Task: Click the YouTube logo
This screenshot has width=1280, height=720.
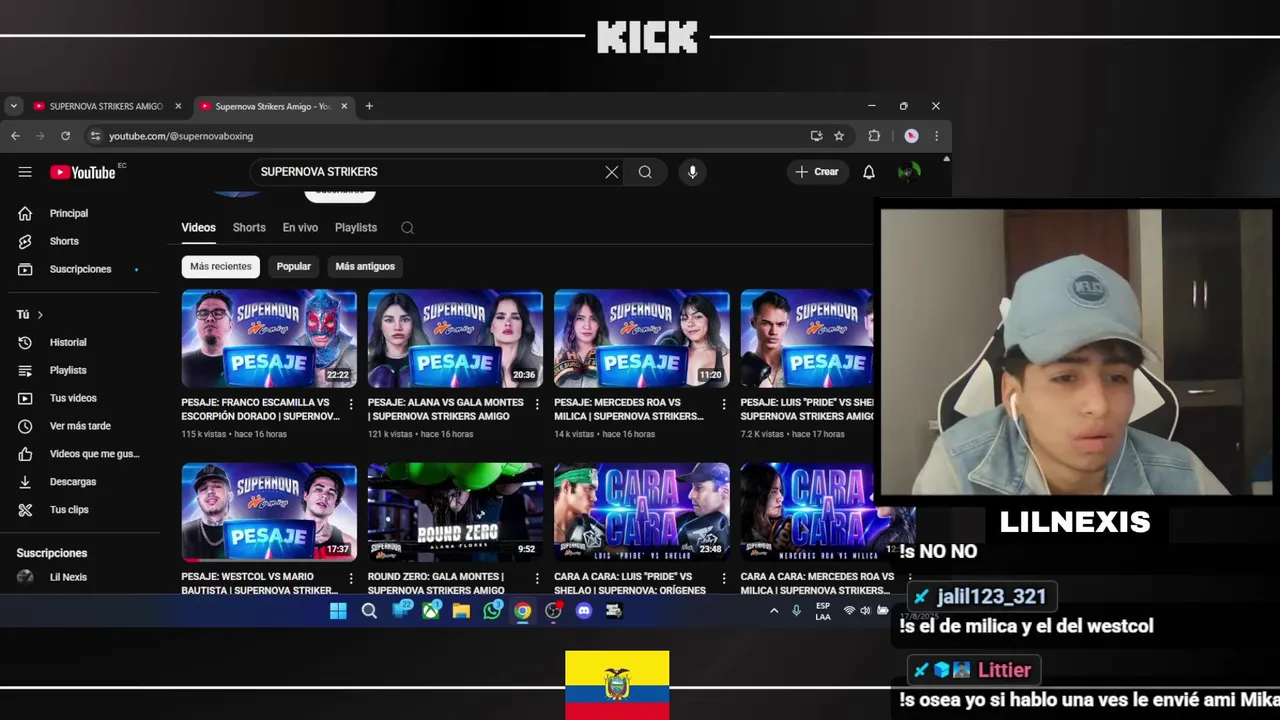Action: click(83, 172)
